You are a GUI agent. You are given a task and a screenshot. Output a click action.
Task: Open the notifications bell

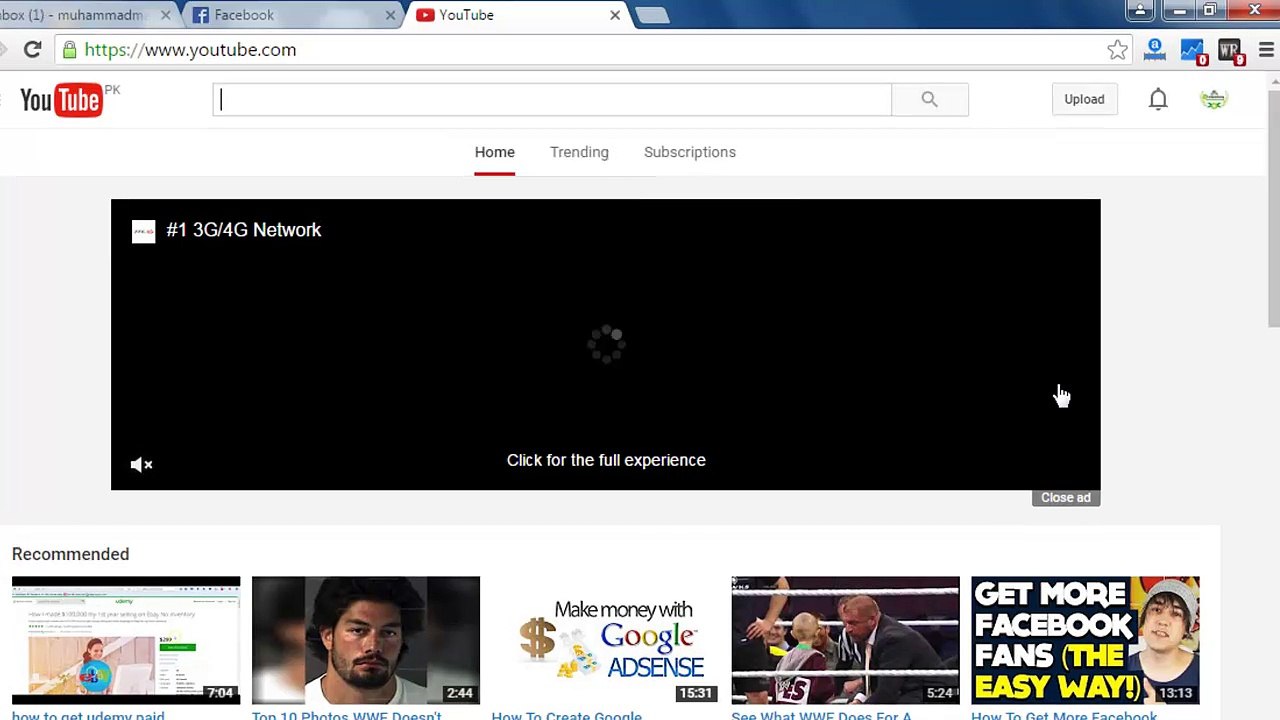(x=1158, y=99)
